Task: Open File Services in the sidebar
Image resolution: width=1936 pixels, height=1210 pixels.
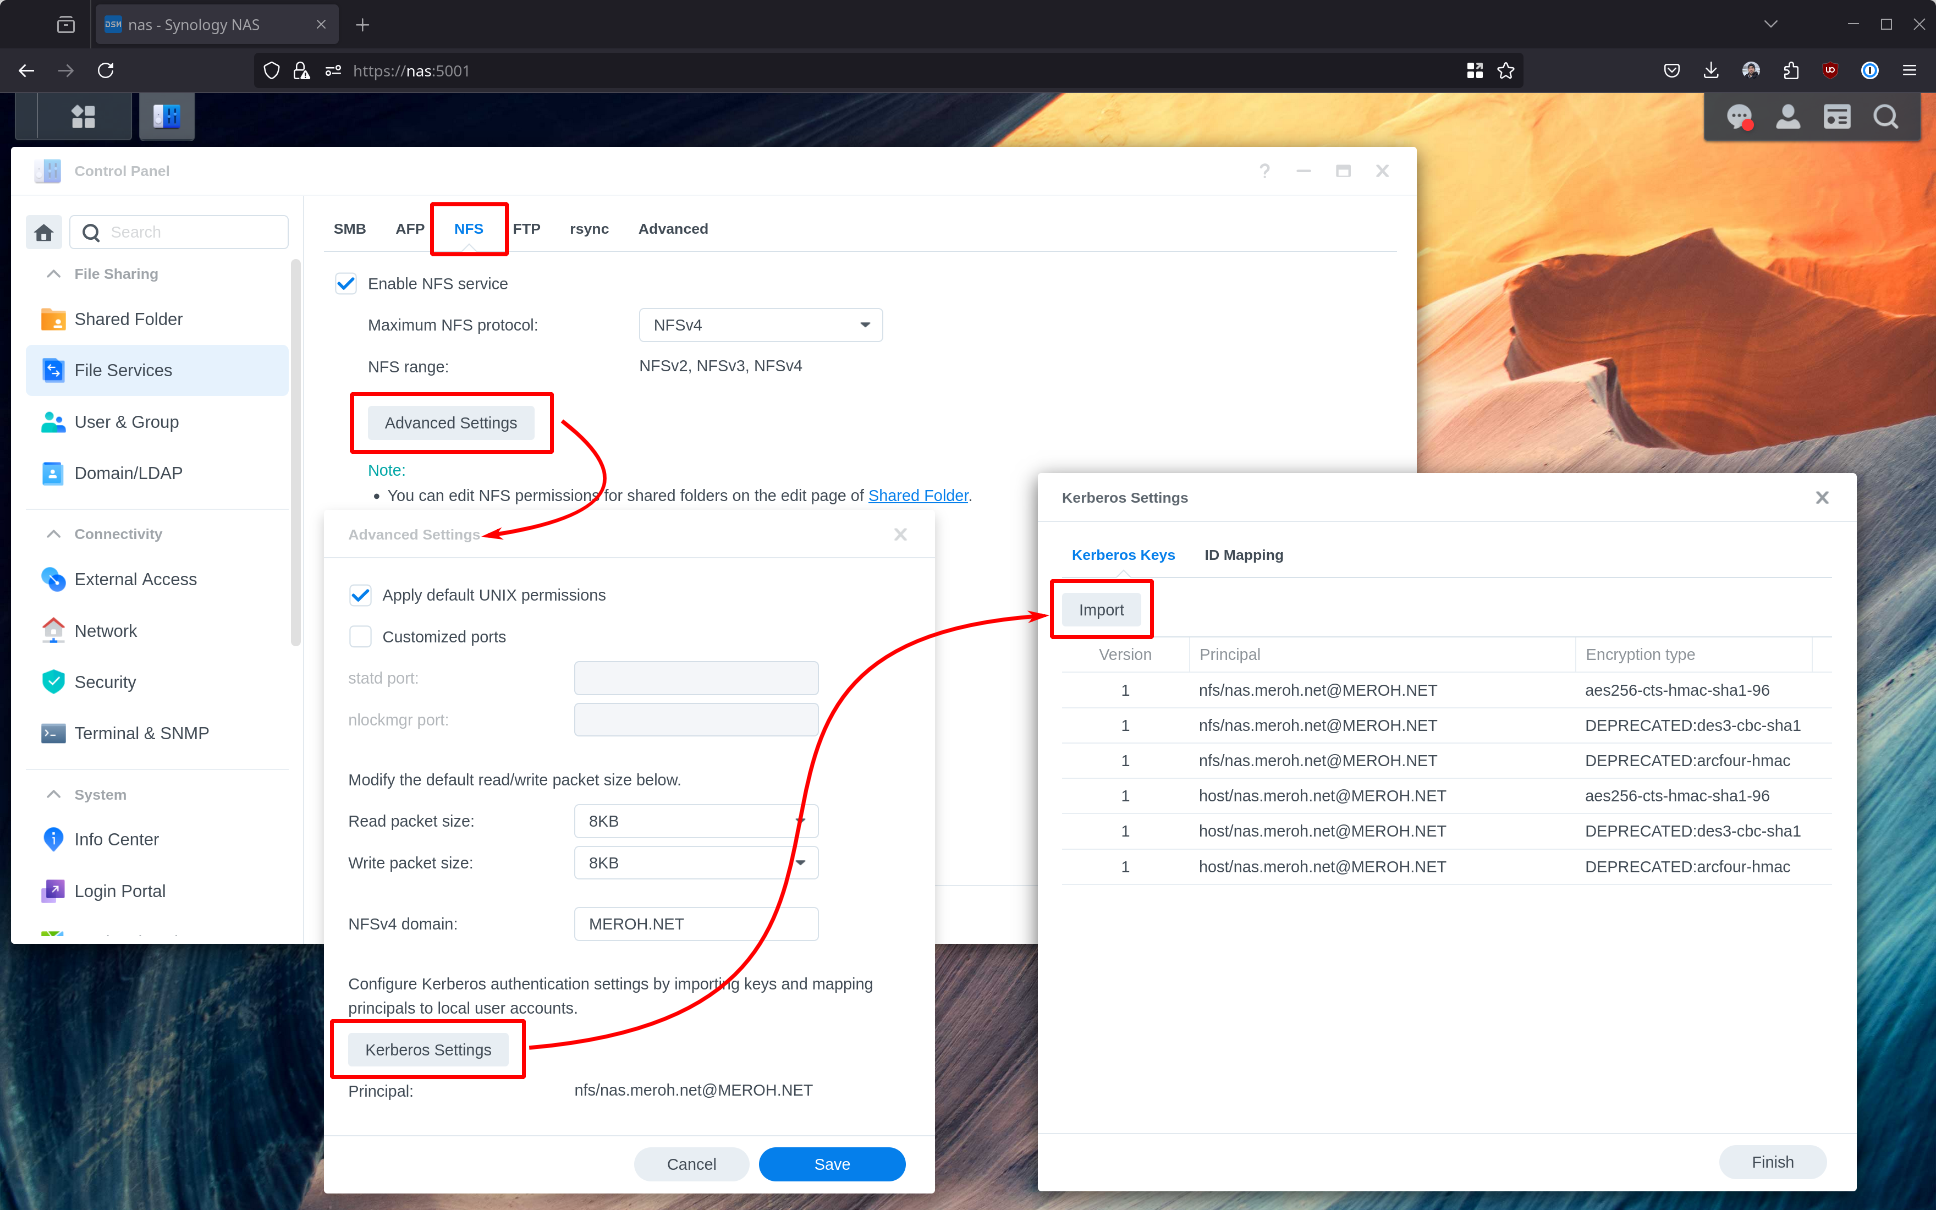Action: (x=122, y=370)
